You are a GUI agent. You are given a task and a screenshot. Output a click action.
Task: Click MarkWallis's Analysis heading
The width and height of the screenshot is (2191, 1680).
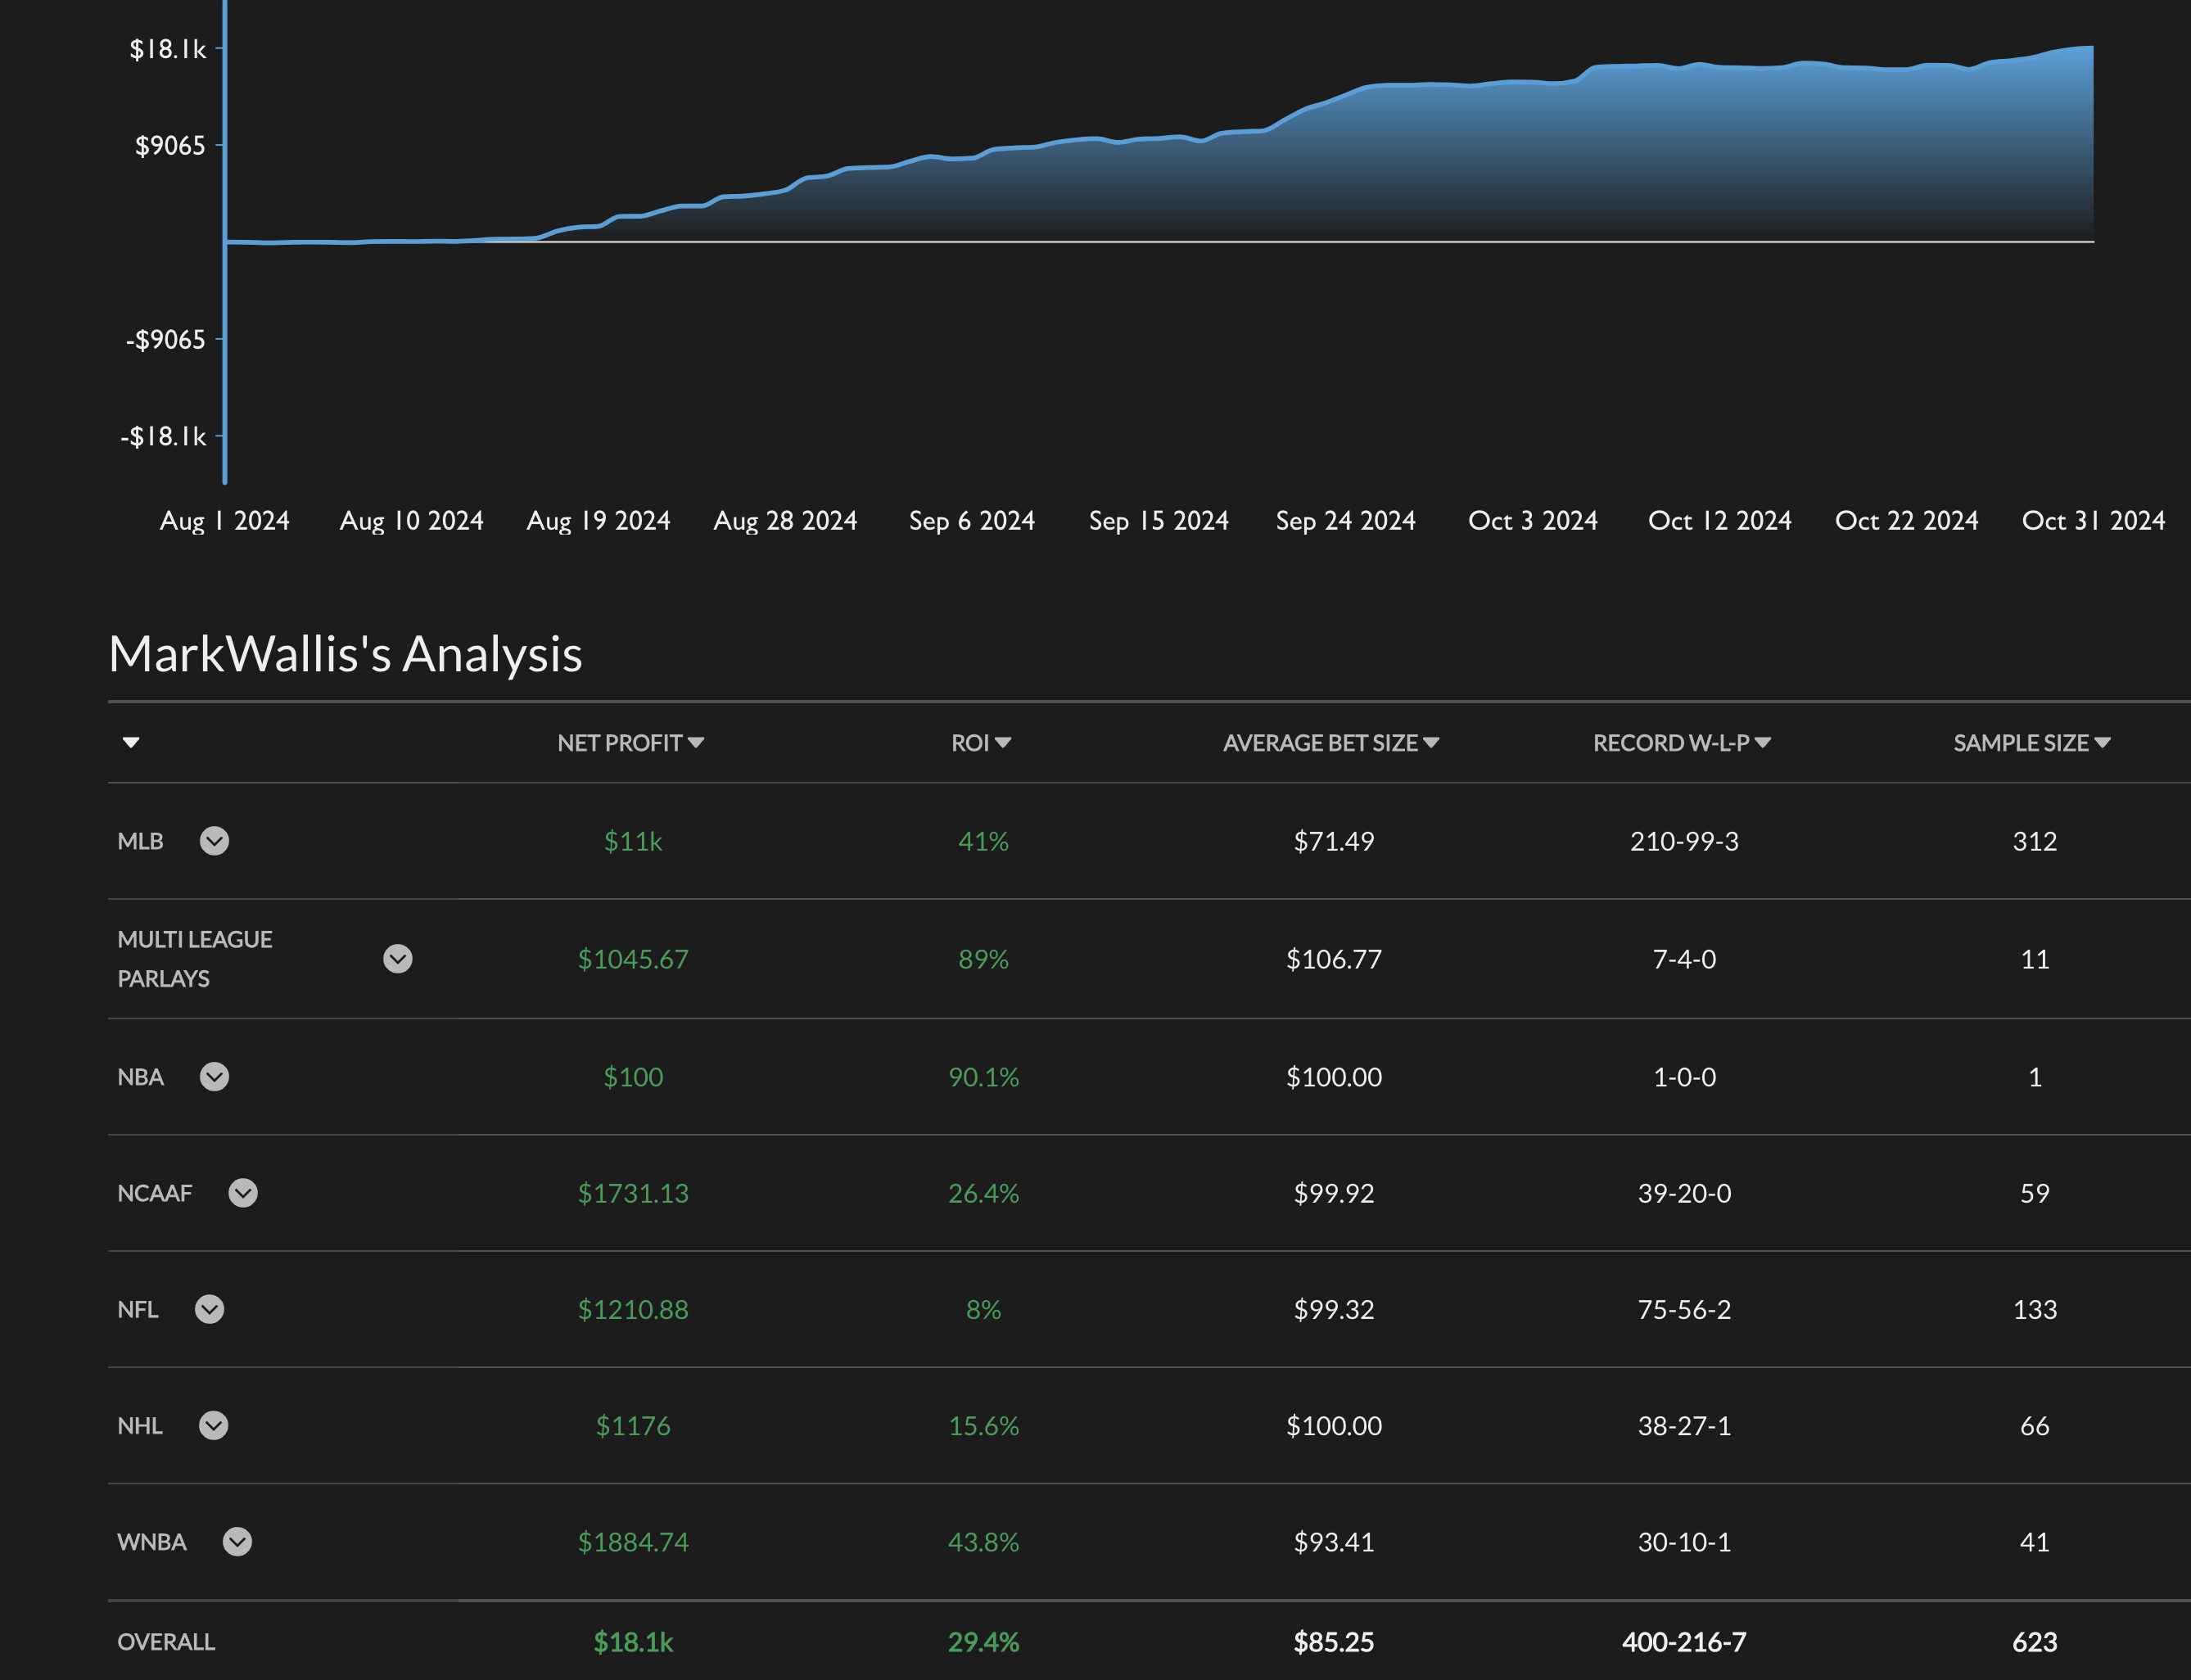tap(345, 655)
